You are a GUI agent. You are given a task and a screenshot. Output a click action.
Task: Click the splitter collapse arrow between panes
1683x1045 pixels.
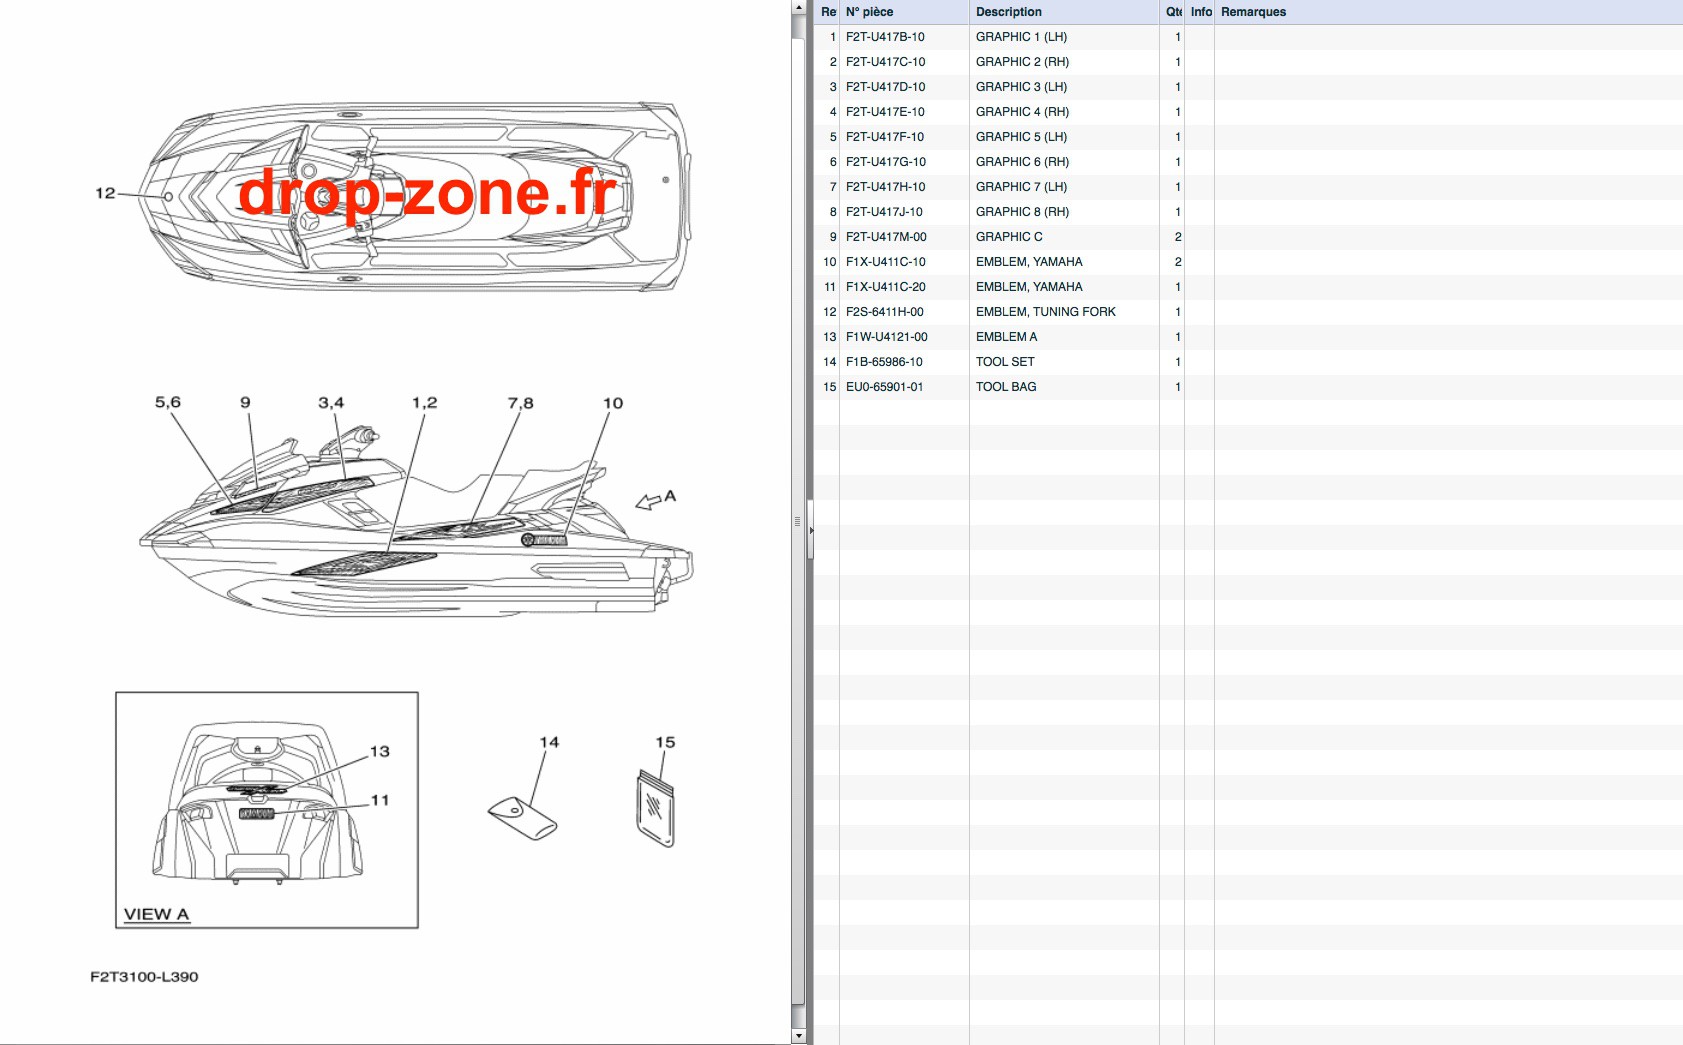[811, 531]
